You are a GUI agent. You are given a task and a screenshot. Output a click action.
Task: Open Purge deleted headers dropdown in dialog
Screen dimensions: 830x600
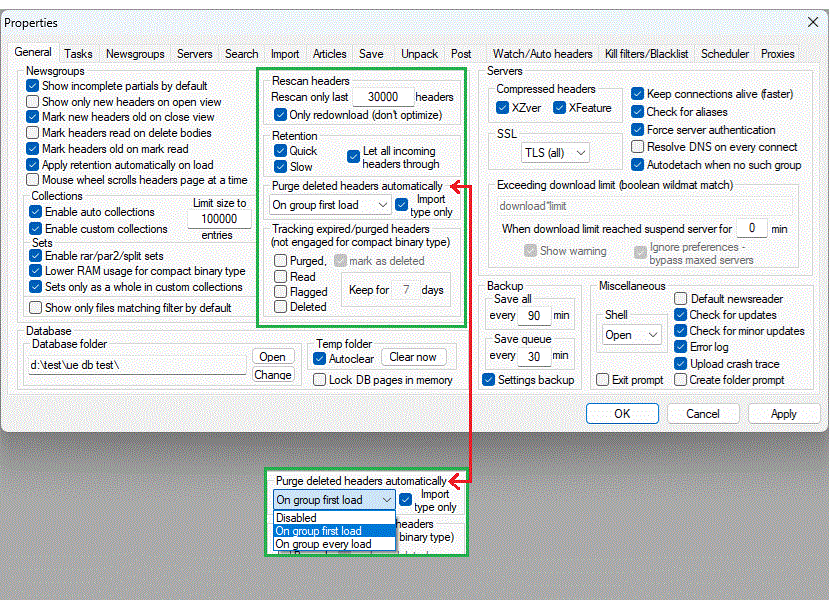point(331,205)
